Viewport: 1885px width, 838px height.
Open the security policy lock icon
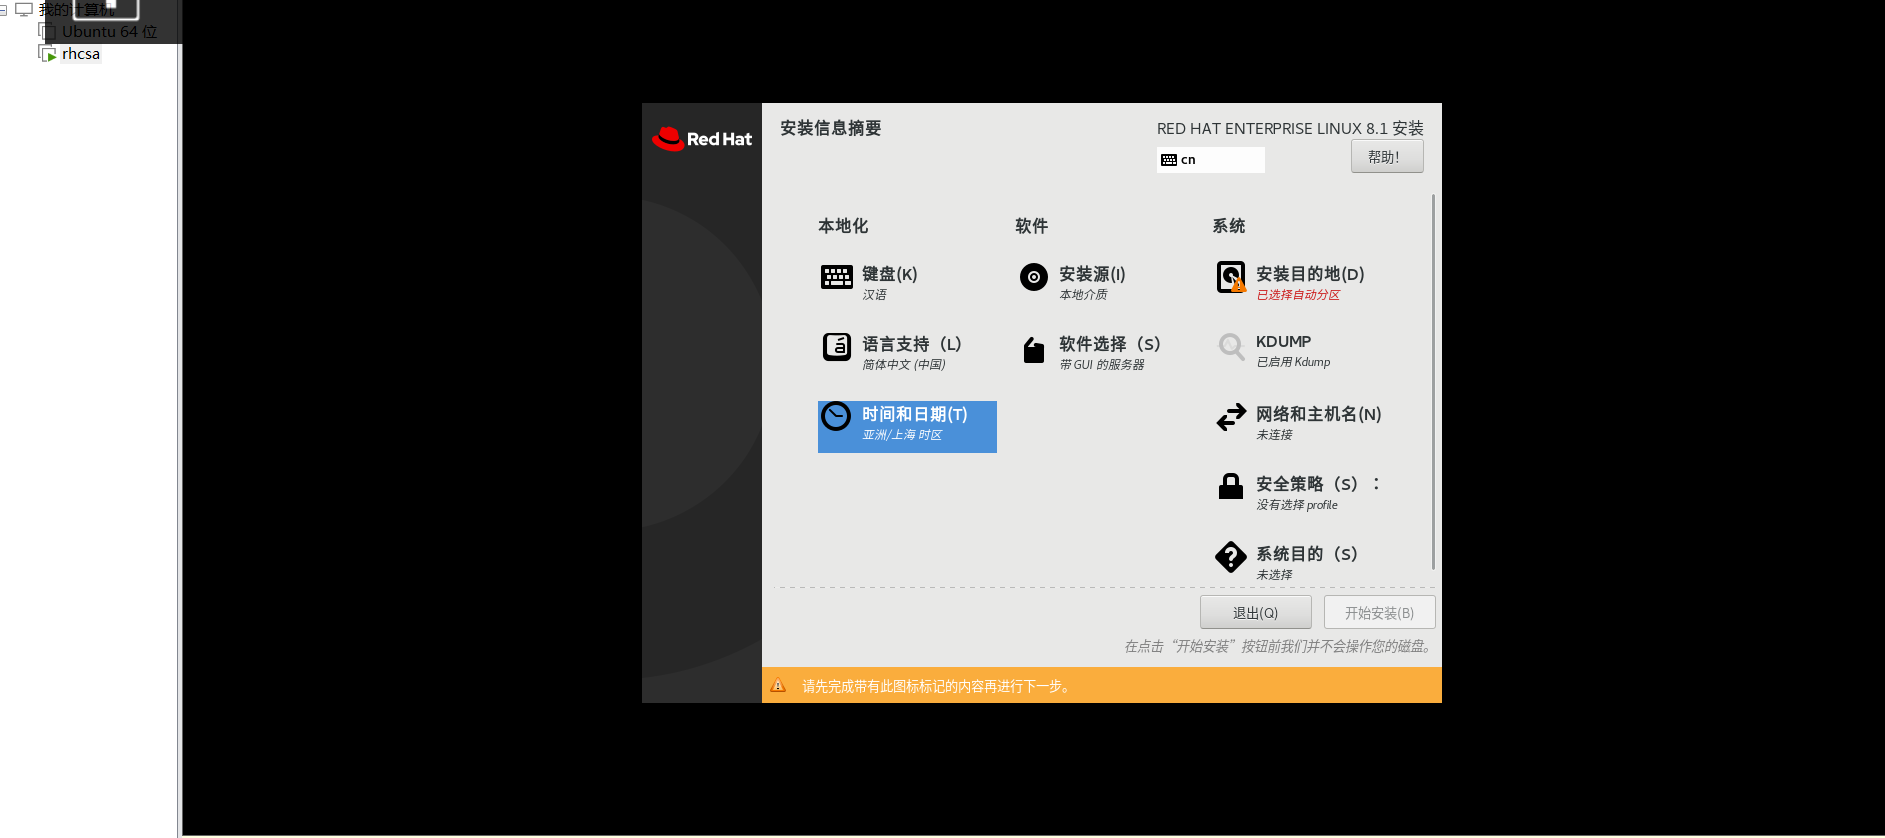click(1231, 487)
